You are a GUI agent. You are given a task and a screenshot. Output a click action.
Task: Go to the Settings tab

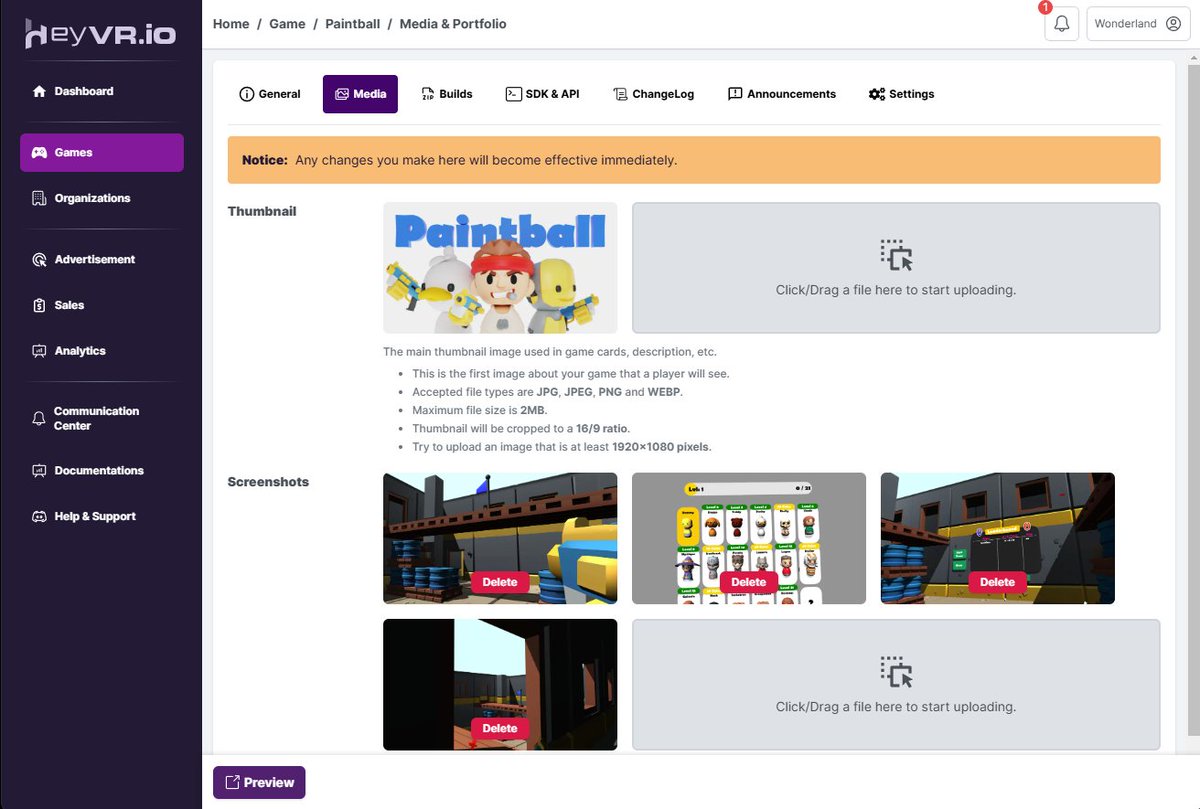901,93
